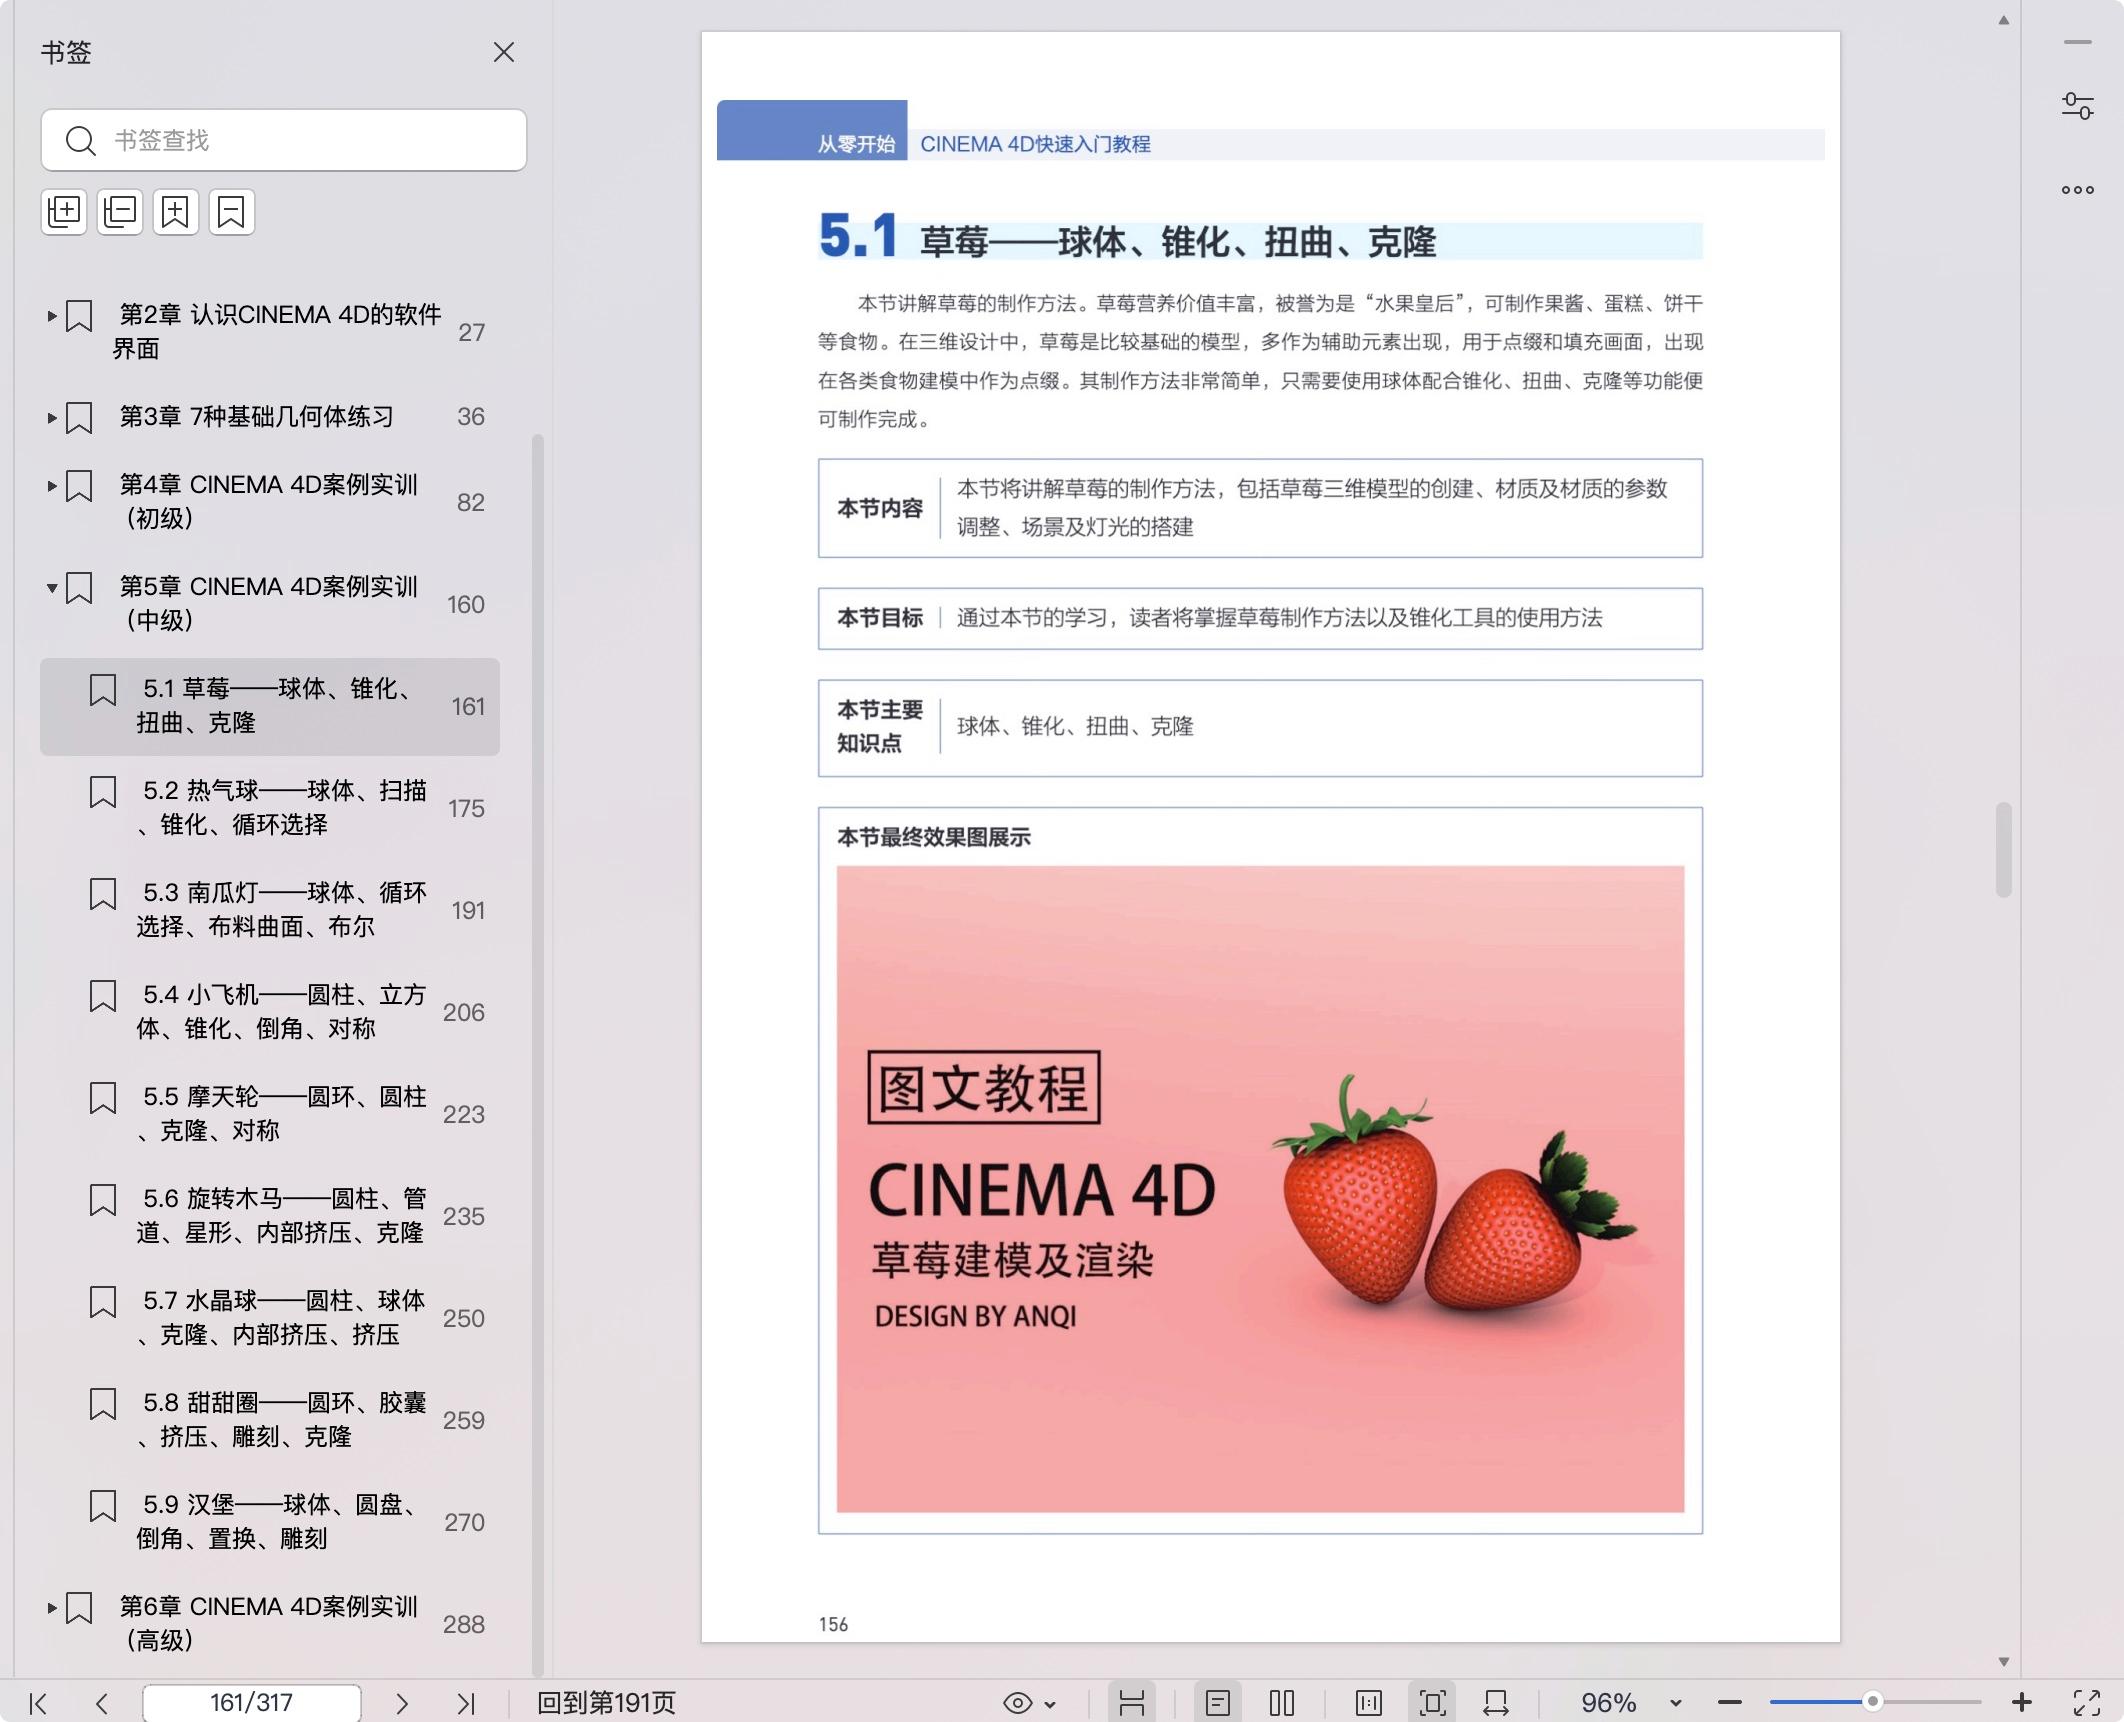This screenshot has height=1722, width=2124.
Task: Toggle fit width icon
Action: (x=1496, y=1703)
